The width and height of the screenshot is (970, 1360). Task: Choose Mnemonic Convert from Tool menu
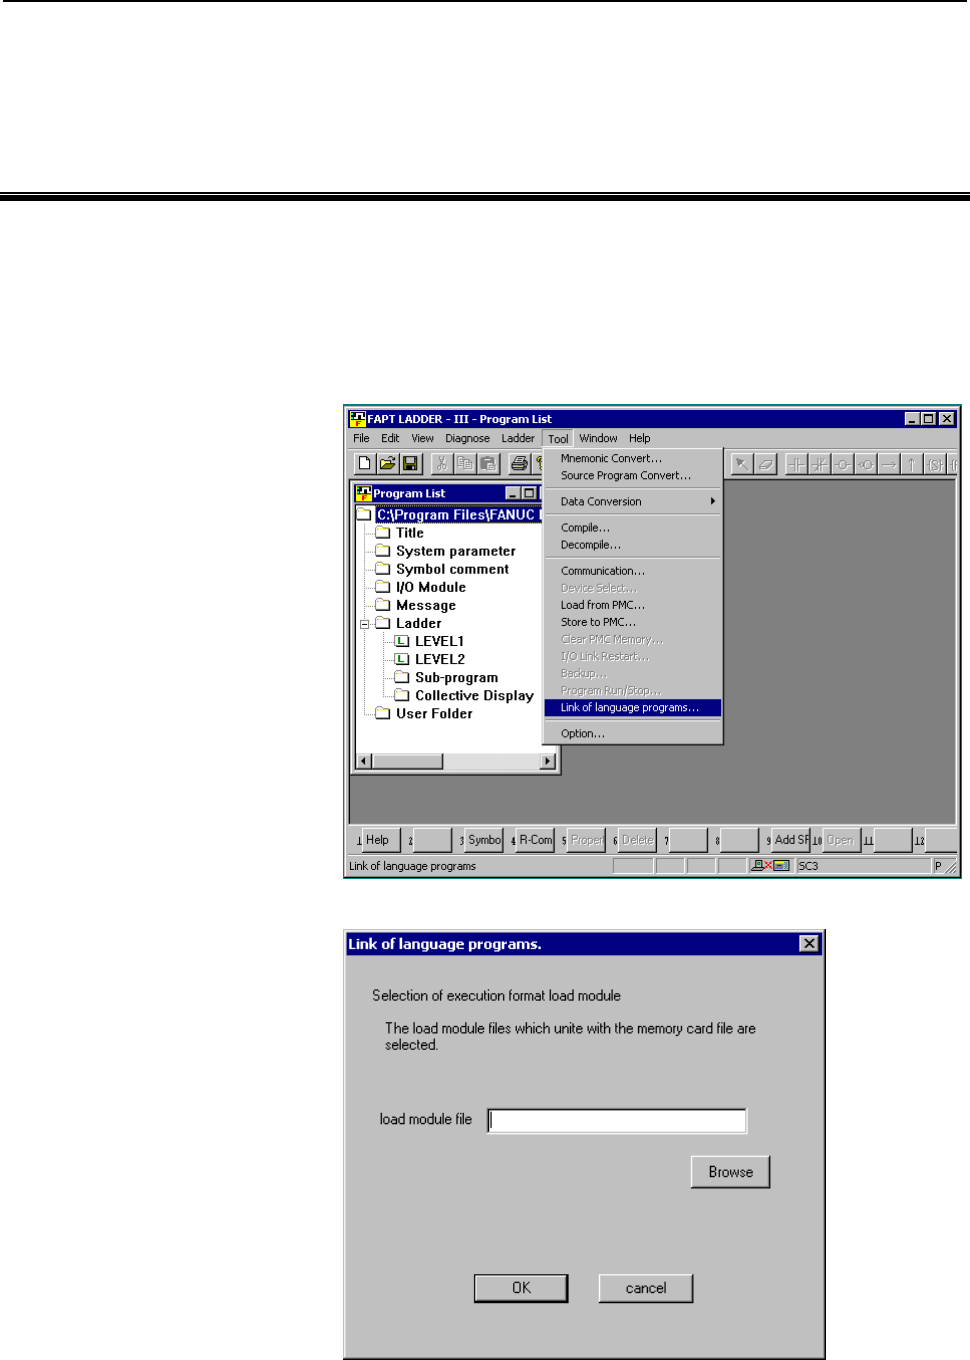[x=632, y=458]
